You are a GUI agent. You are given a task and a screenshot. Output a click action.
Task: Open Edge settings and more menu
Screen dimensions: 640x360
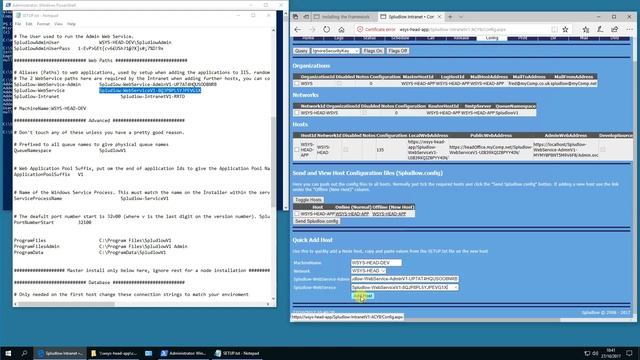pyautogui.click(x=629, y=29)
